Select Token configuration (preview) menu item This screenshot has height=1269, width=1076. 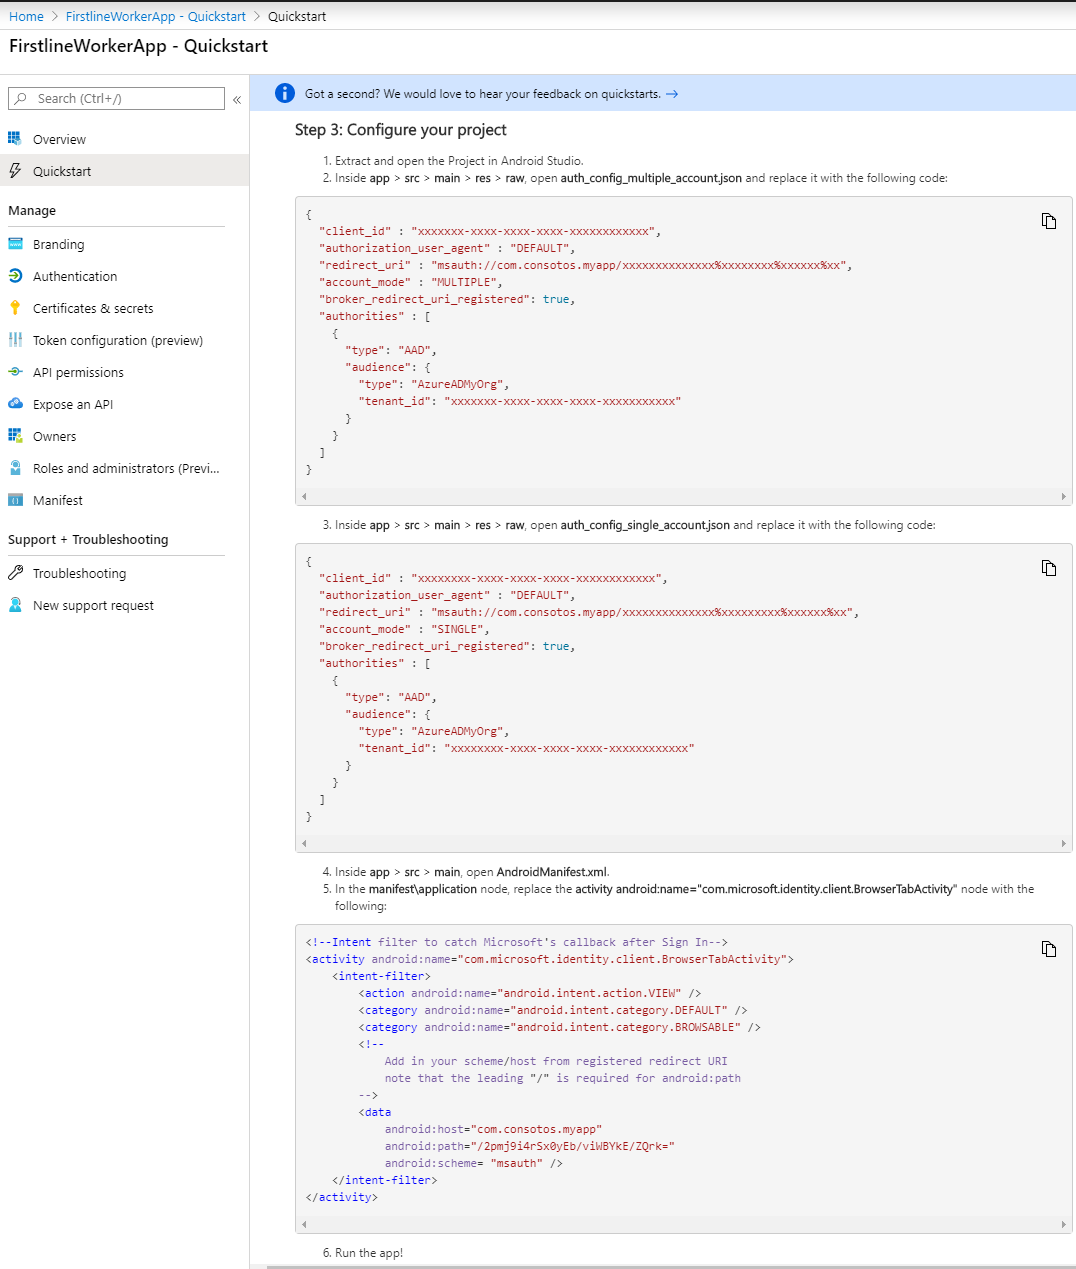click(117, 341)
